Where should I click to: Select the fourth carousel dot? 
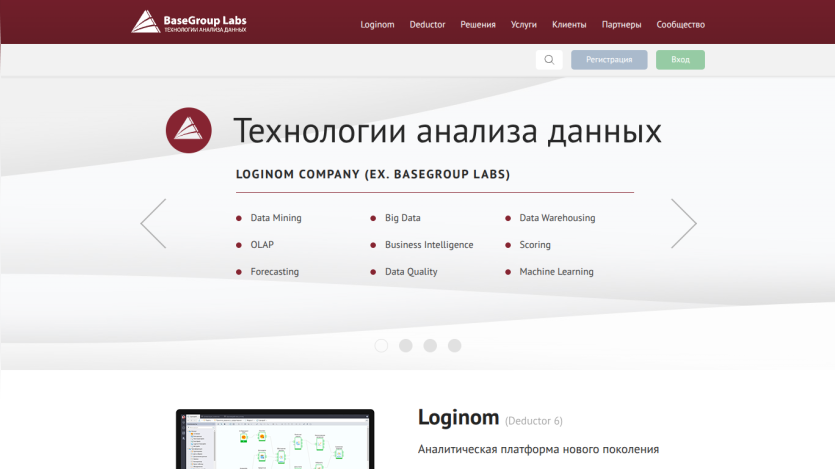454,345
